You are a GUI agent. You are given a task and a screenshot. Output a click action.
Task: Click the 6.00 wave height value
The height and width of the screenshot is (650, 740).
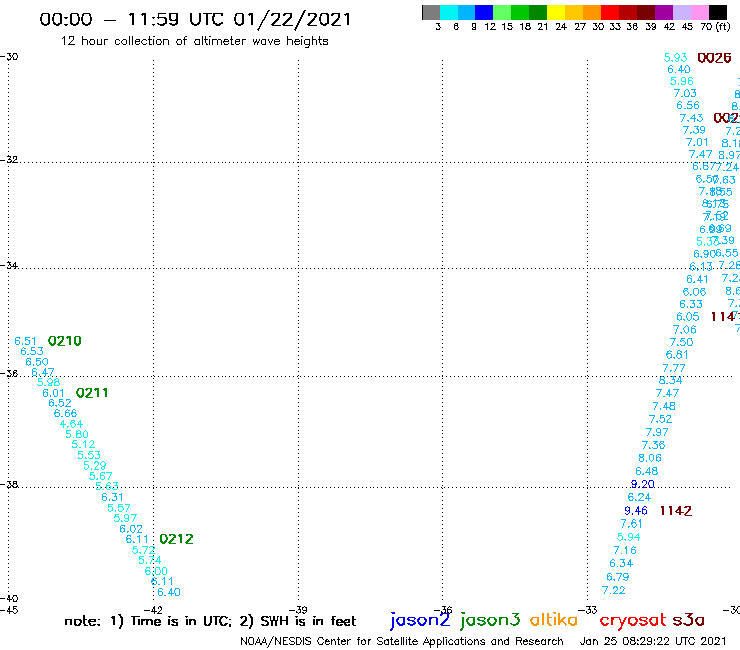click(x=156, y=572)
